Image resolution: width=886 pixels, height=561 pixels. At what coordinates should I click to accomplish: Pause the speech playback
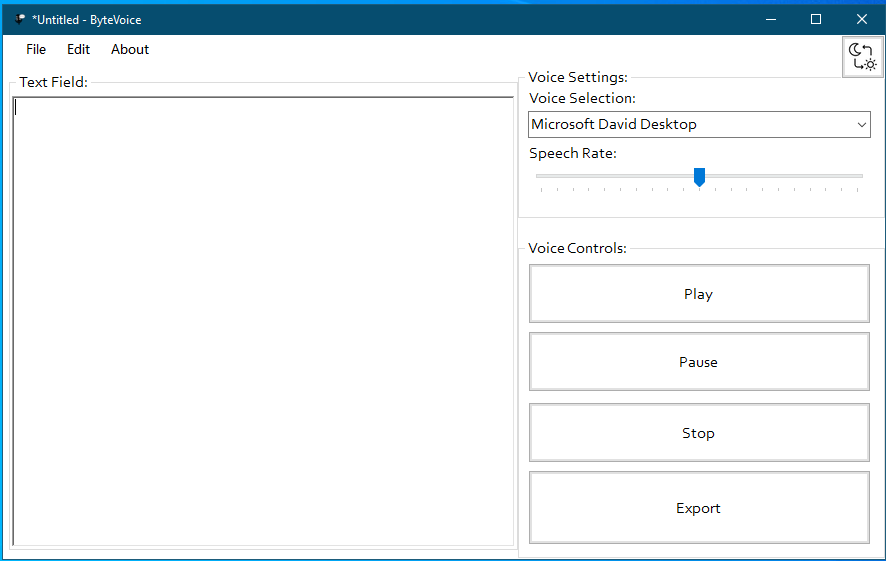click(699, 362)
